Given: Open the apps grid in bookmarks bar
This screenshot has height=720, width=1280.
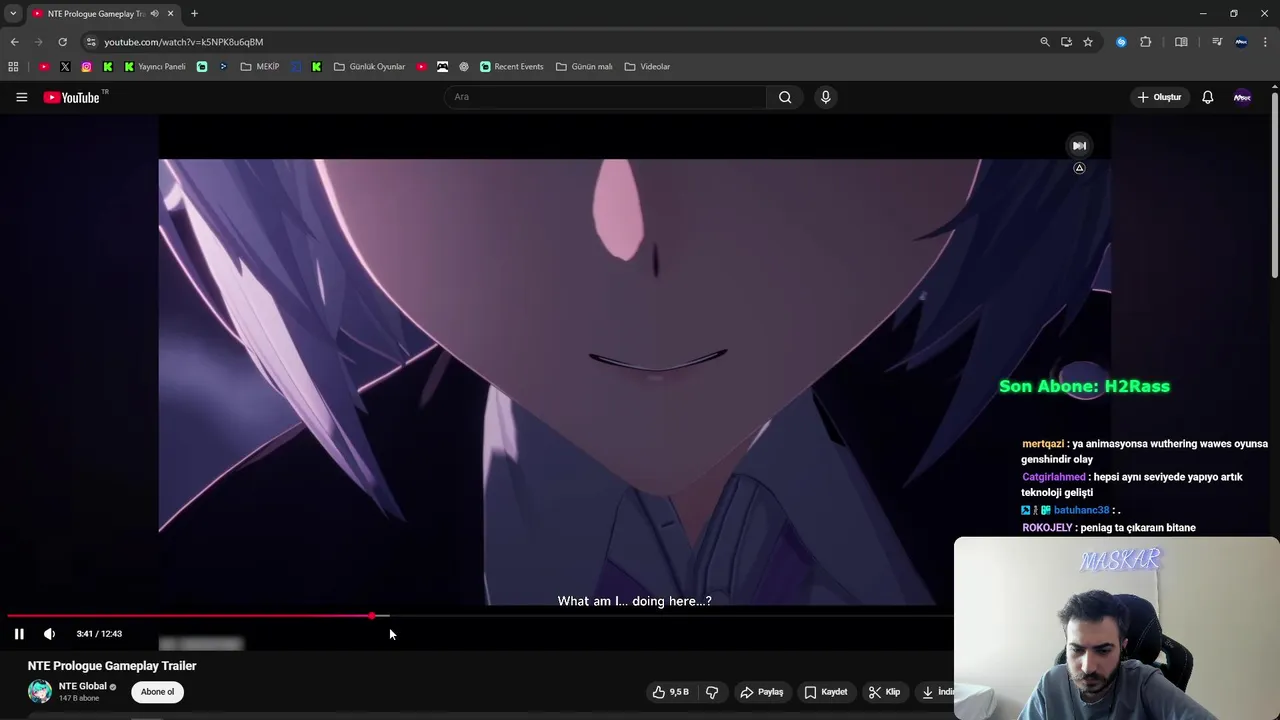Looking at the screenshot, I should [x=13, y=67].
